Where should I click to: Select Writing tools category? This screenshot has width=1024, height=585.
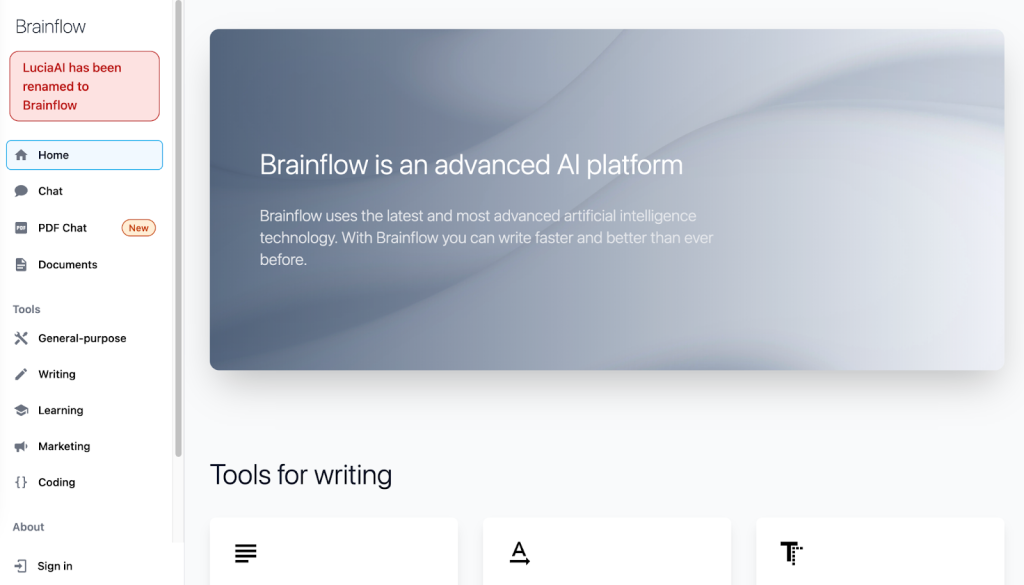pyautogui.click(x=84, y=374)
